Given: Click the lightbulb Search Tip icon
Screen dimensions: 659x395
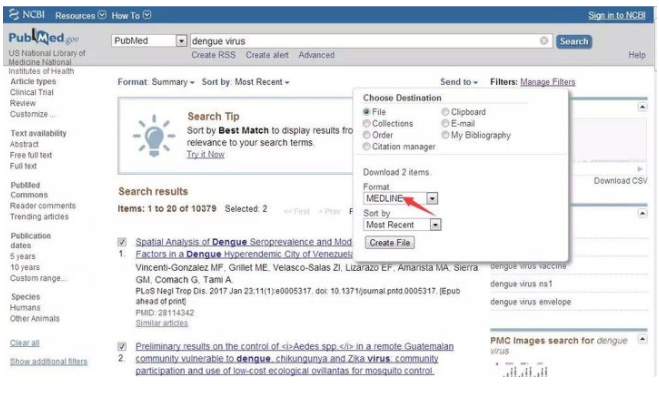Looking at the screenshot, I should point(154,136).
